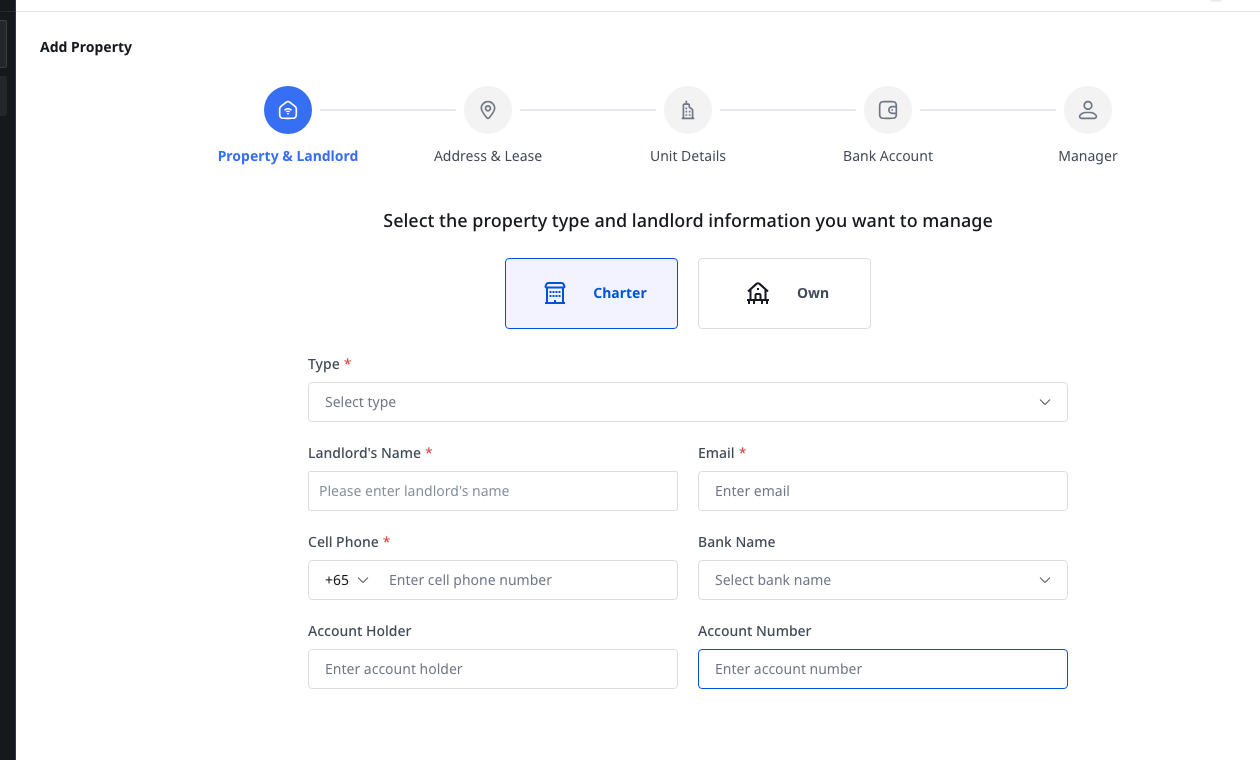The image size is (1260, 760).
Task: Go to the Manager step label
Action: (x=1088, y=156)
